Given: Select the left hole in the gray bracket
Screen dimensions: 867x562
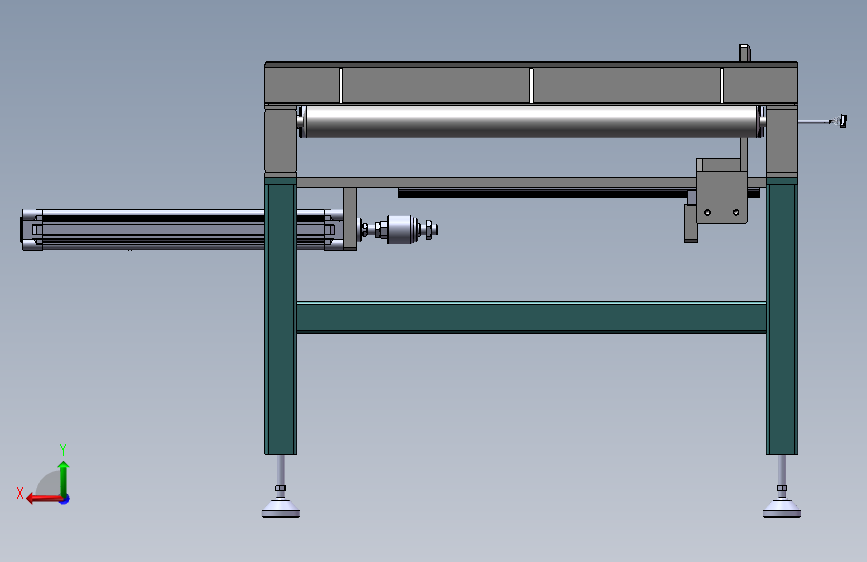Looking at the screenshot, I should coord(707,212).
